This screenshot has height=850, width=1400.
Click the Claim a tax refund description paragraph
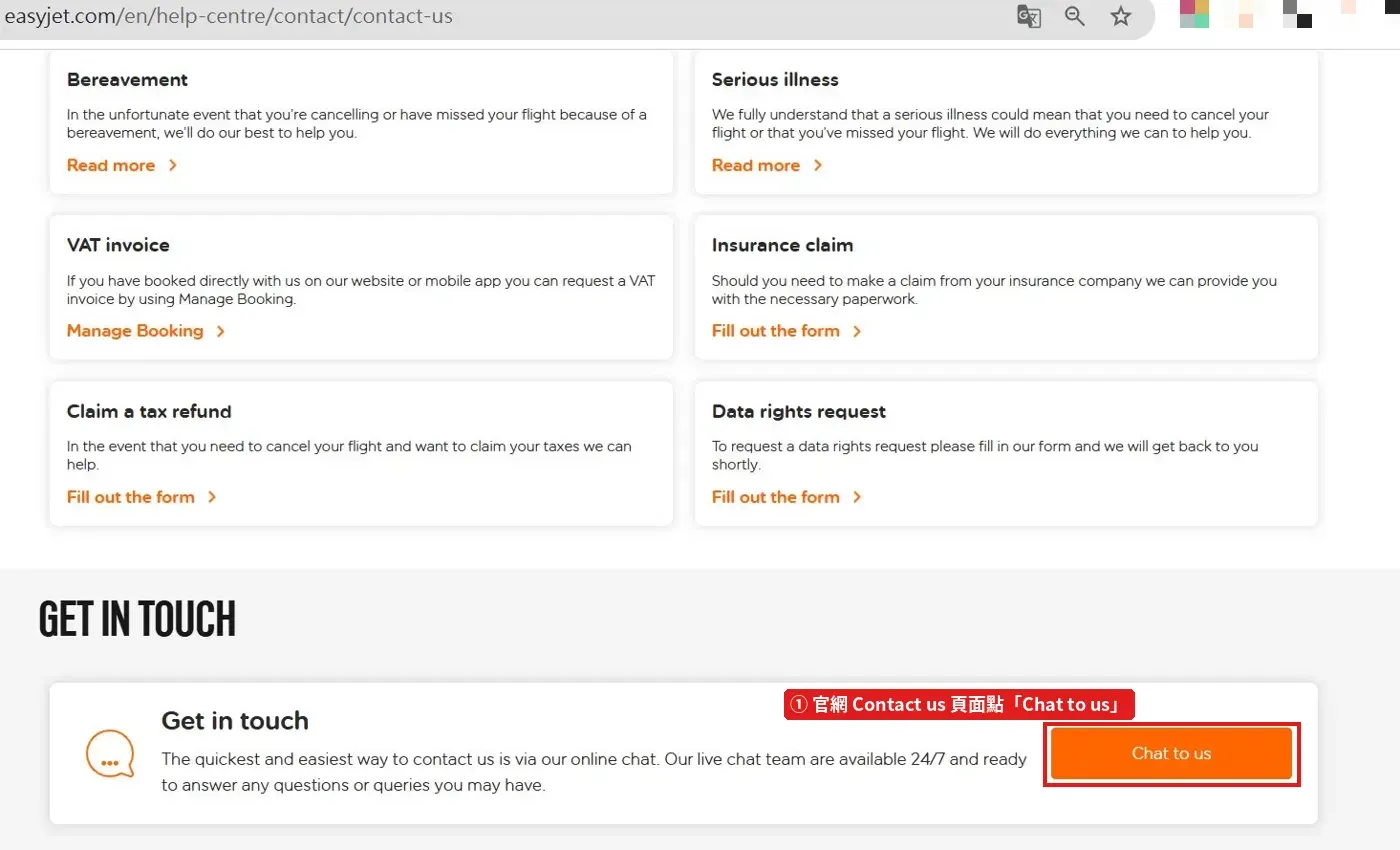tap(349, 456)
